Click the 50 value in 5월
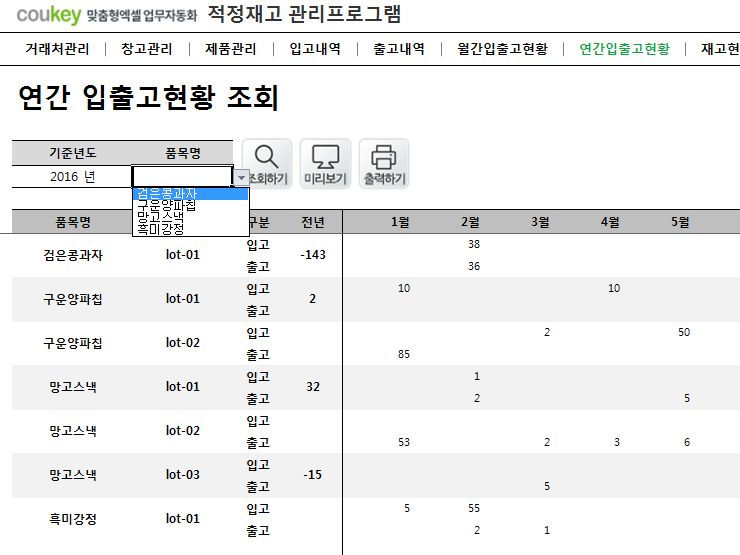 click(x=684, y=332)
